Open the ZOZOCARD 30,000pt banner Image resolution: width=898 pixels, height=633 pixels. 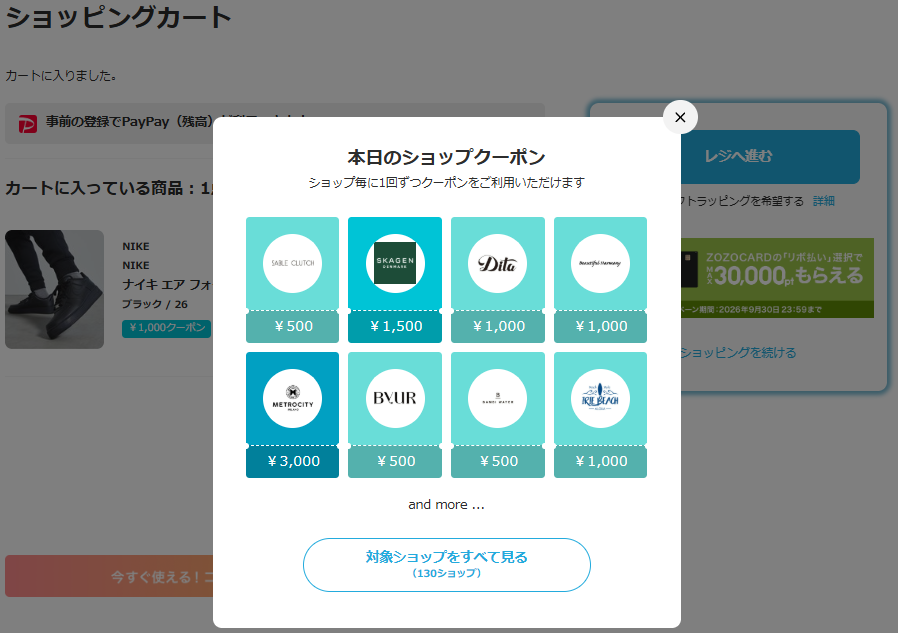[777, 278]
